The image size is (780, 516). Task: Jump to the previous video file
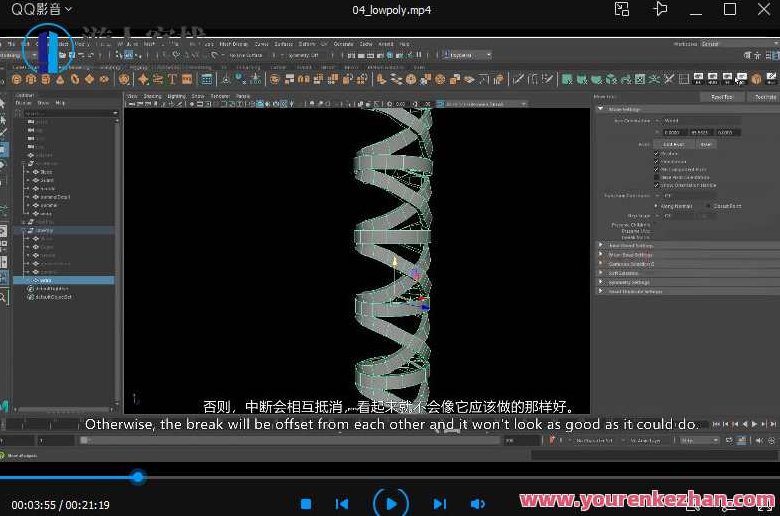click(x=342, y=504)
